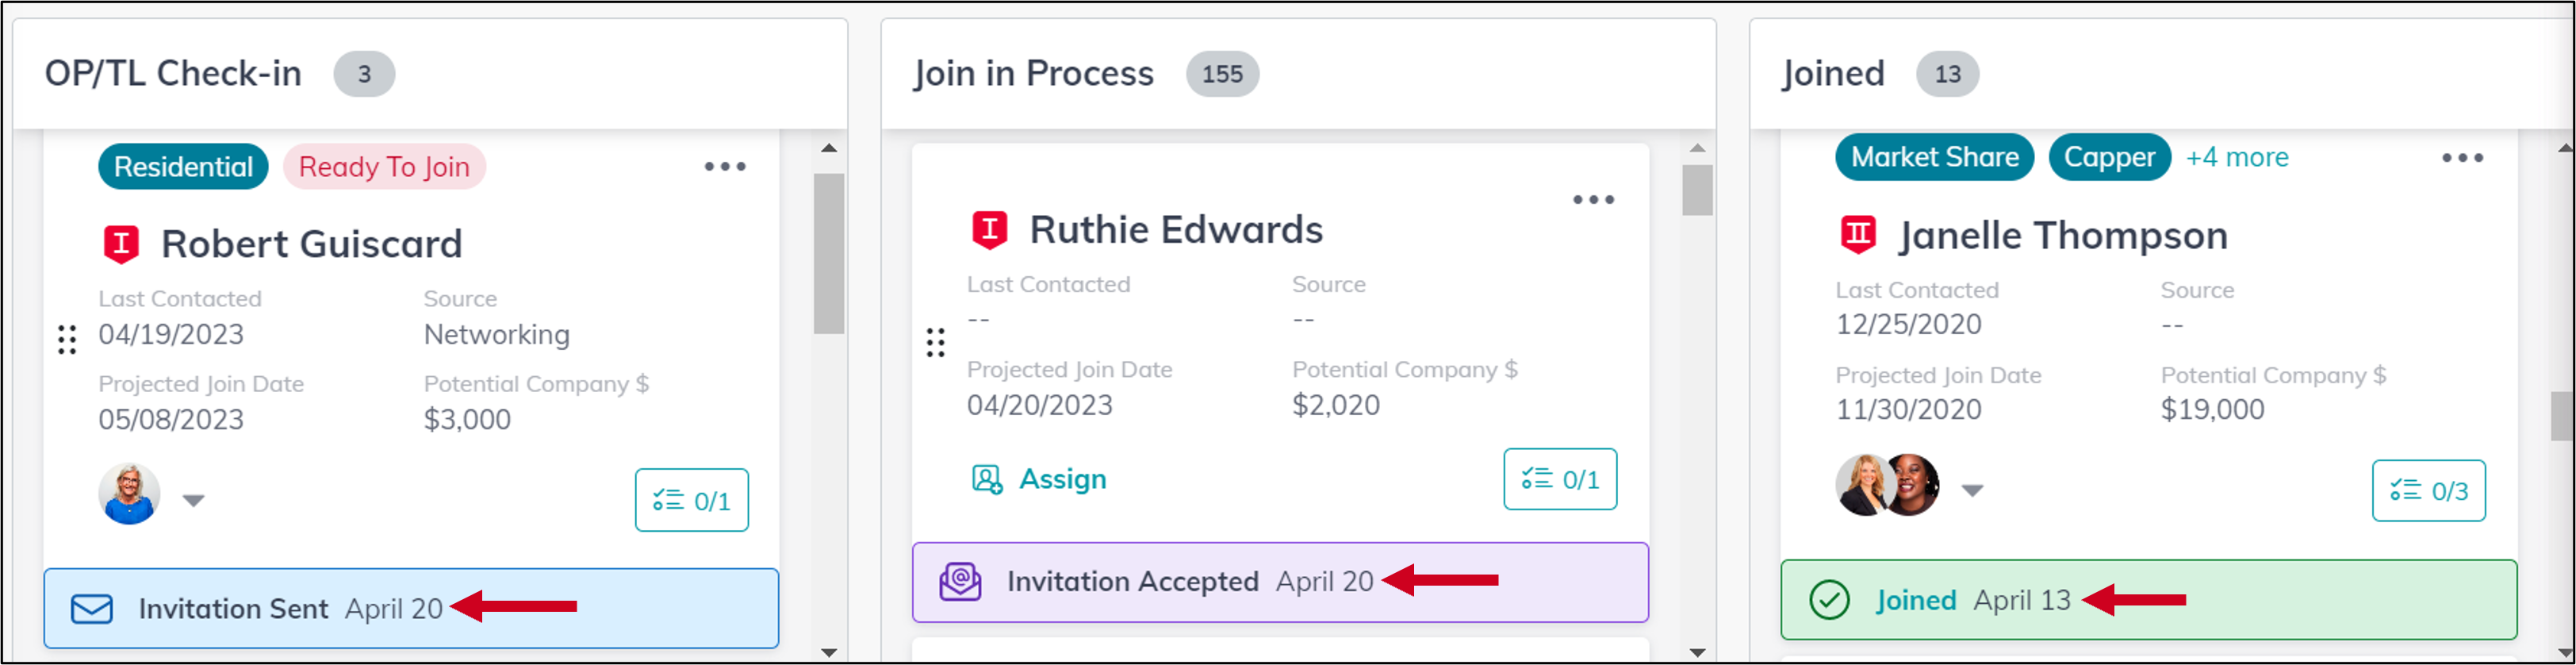The height and width of the screenshot is (665, 2576).
Task: Select the Market Share tag
Action: 1934,158
